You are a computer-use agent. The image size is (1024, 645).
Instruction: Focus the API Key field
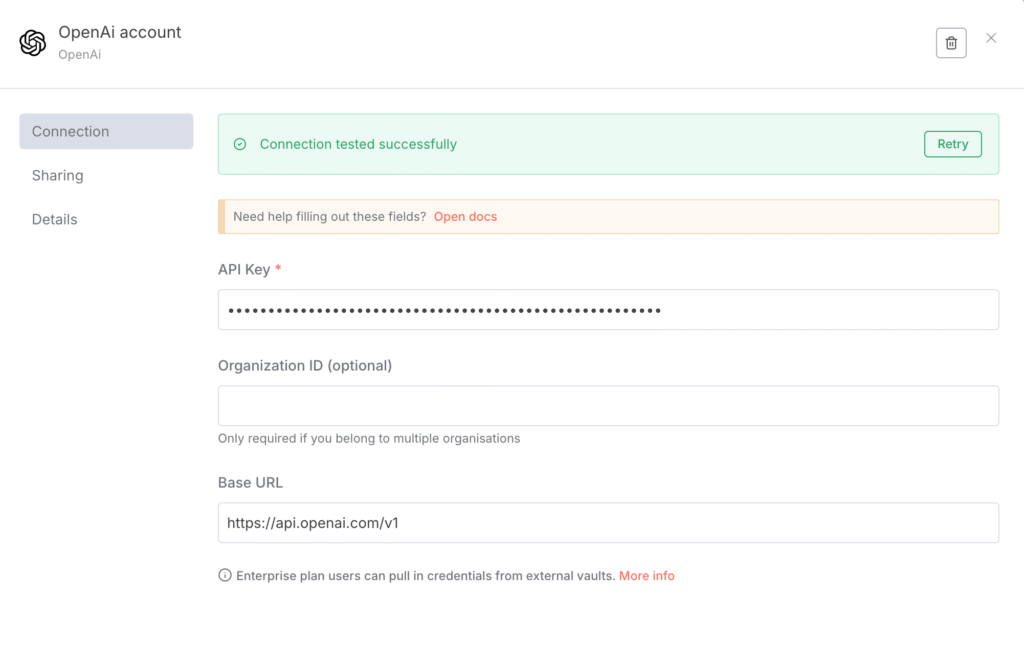coord(608,310)
